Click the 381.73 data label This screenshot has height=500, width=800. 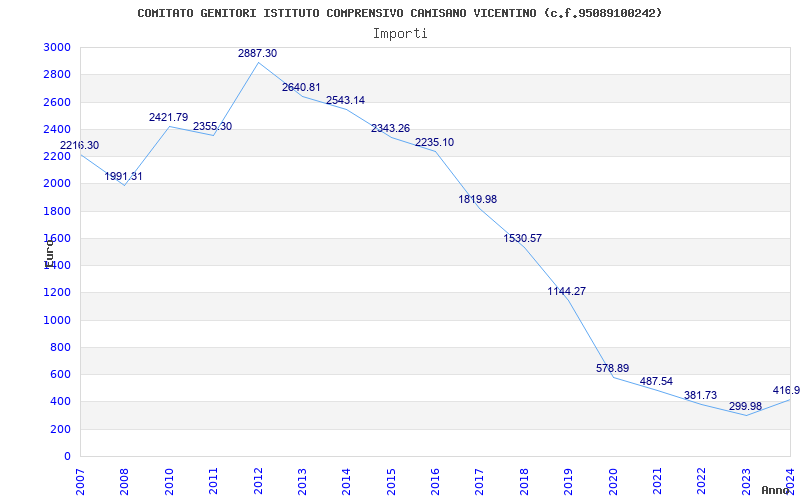[x=701, y=395]
